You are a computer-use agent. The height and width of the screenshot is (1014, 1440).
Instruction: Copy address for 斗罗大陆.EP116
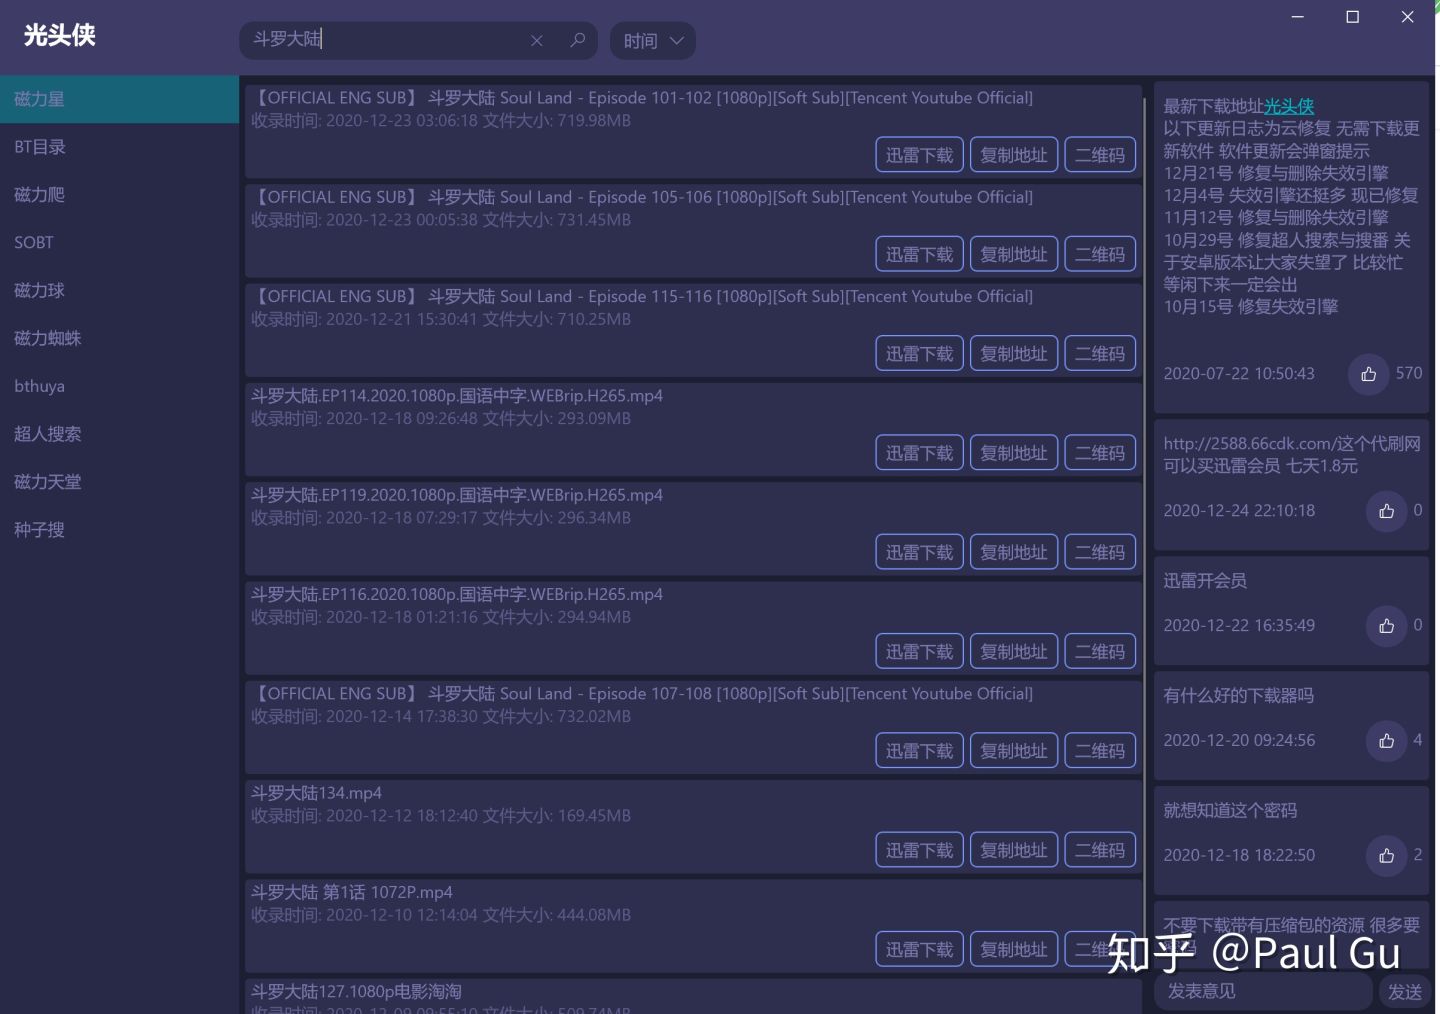(x=1013, y=651)
